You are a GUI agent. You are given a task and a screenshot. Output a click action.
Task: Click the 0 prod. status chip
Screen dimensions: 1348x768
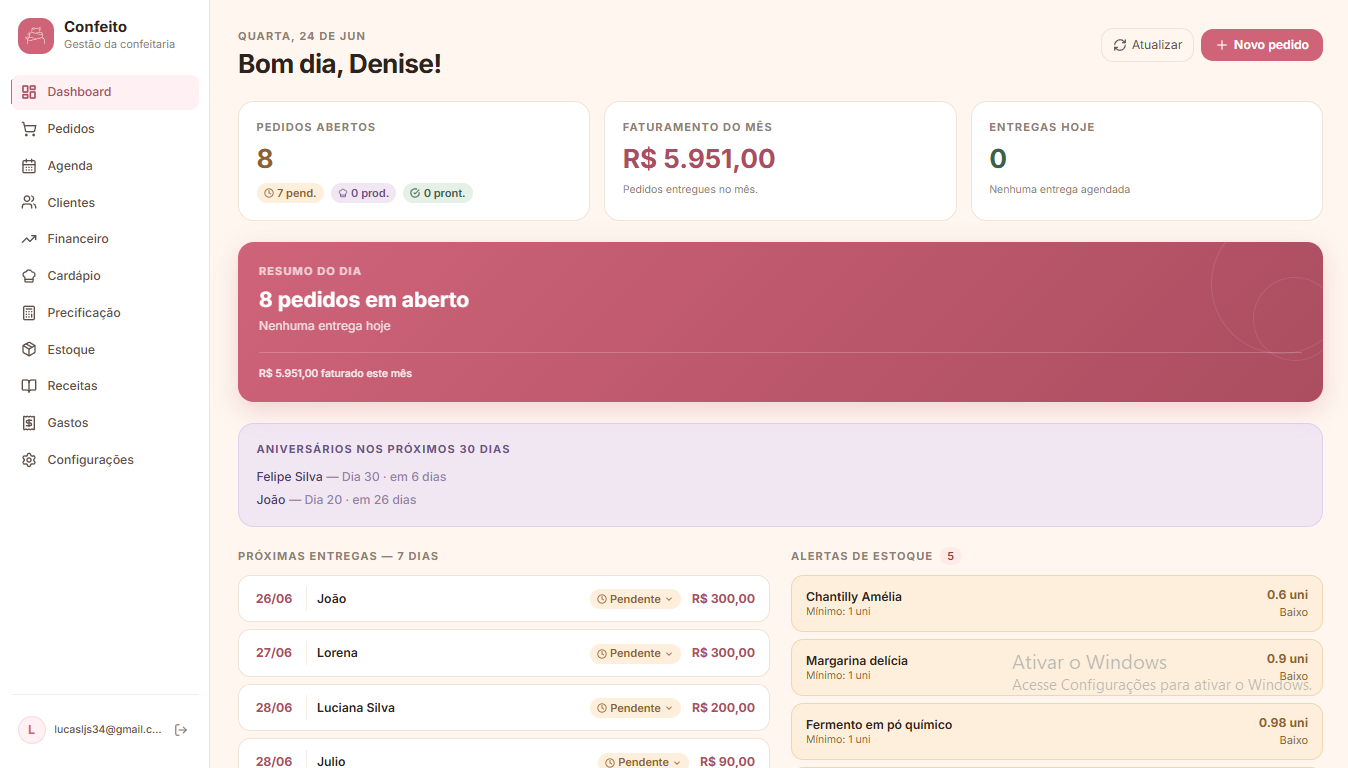point(363,193)
